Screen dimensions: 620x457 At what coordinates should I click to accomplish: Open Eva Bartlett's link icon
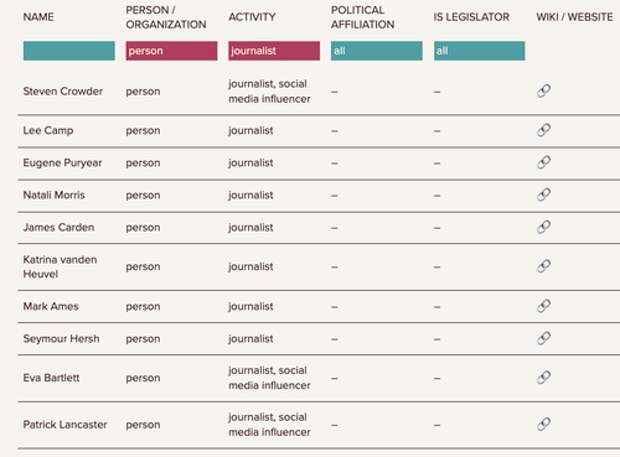click(x=544, y=378)
